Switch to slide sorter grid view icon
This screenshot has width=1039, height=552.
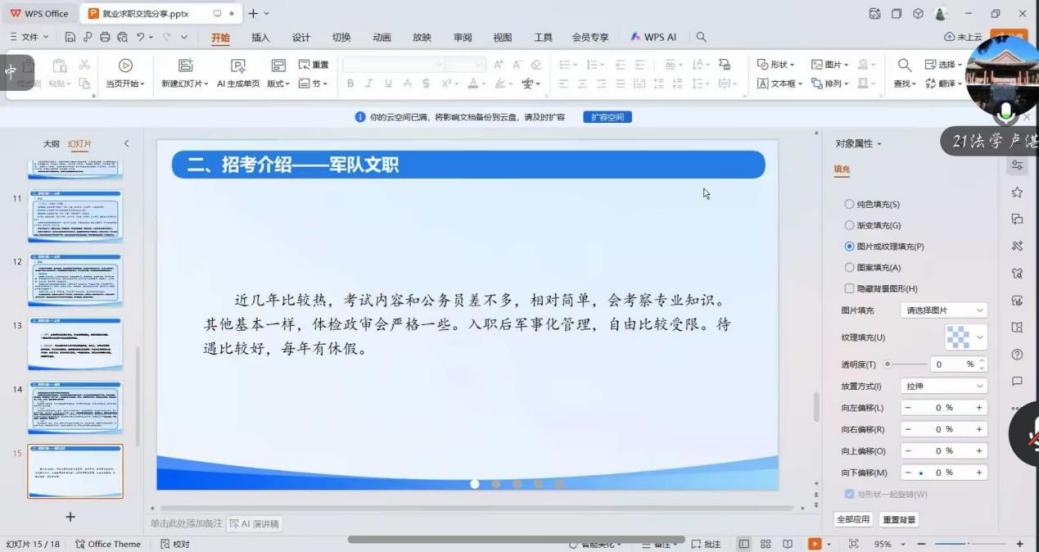tap(765, 544)
